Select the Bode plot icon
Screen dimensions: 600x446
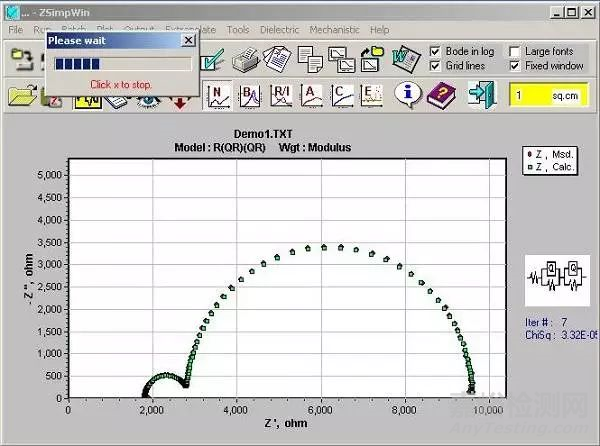250,95
